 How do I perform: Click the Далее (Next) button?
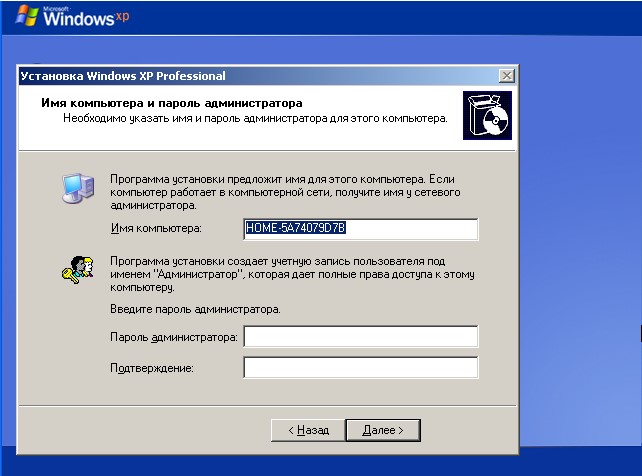[383, 430]
